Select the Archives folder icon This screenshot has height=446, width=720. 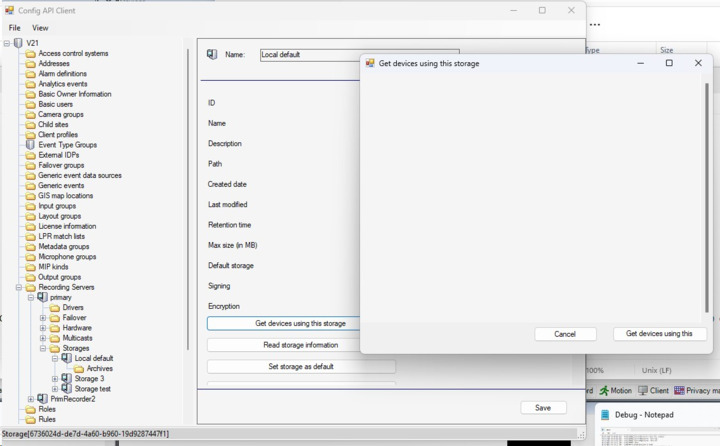tap(78, 369)
